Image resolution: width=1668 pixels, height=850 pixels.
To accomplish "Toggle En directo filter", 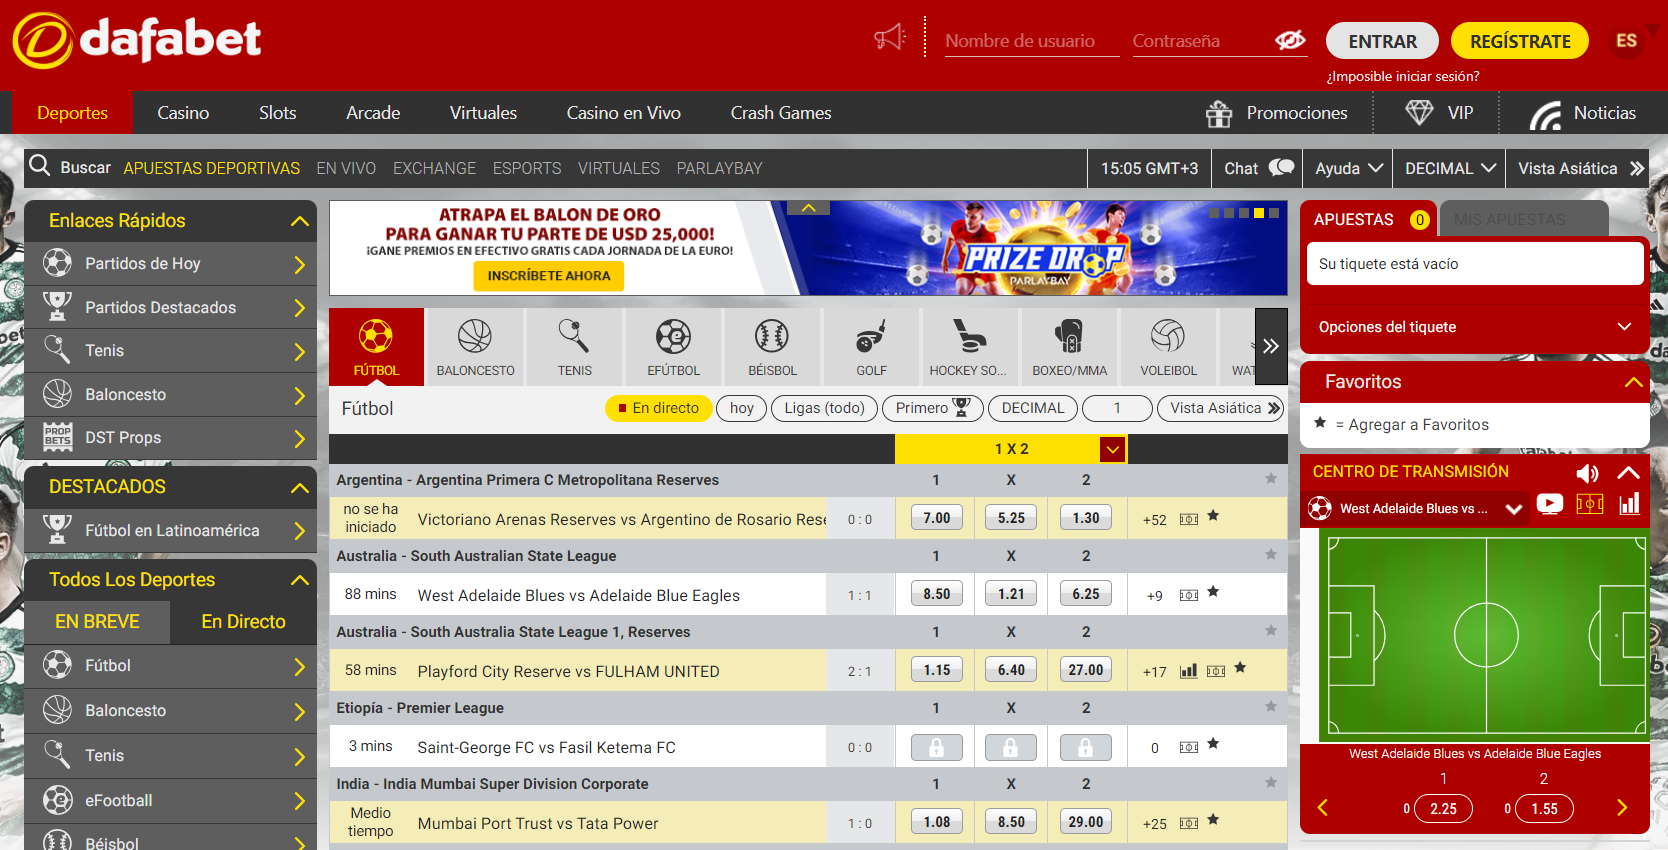I will [658, 408].
